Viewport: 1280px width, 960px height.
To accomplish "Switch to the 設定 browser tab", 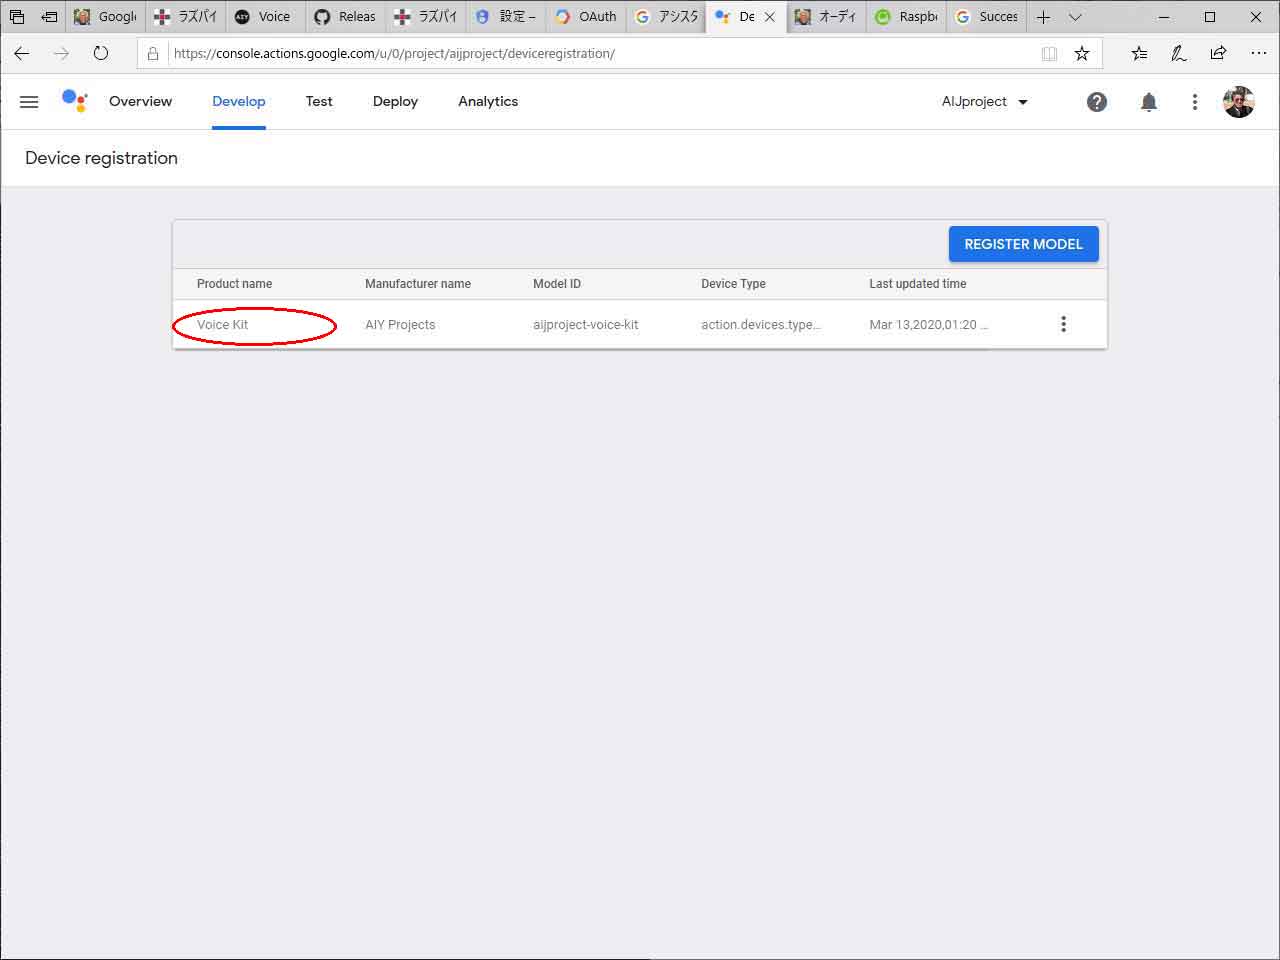I will coord(506,17).
